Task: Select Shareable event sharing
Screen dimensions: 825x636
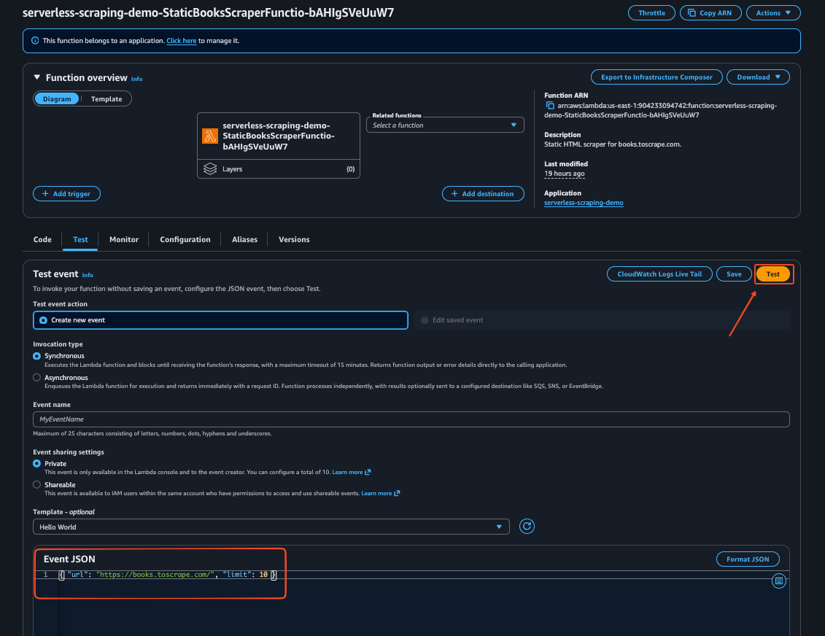Action: coord(37,484)
